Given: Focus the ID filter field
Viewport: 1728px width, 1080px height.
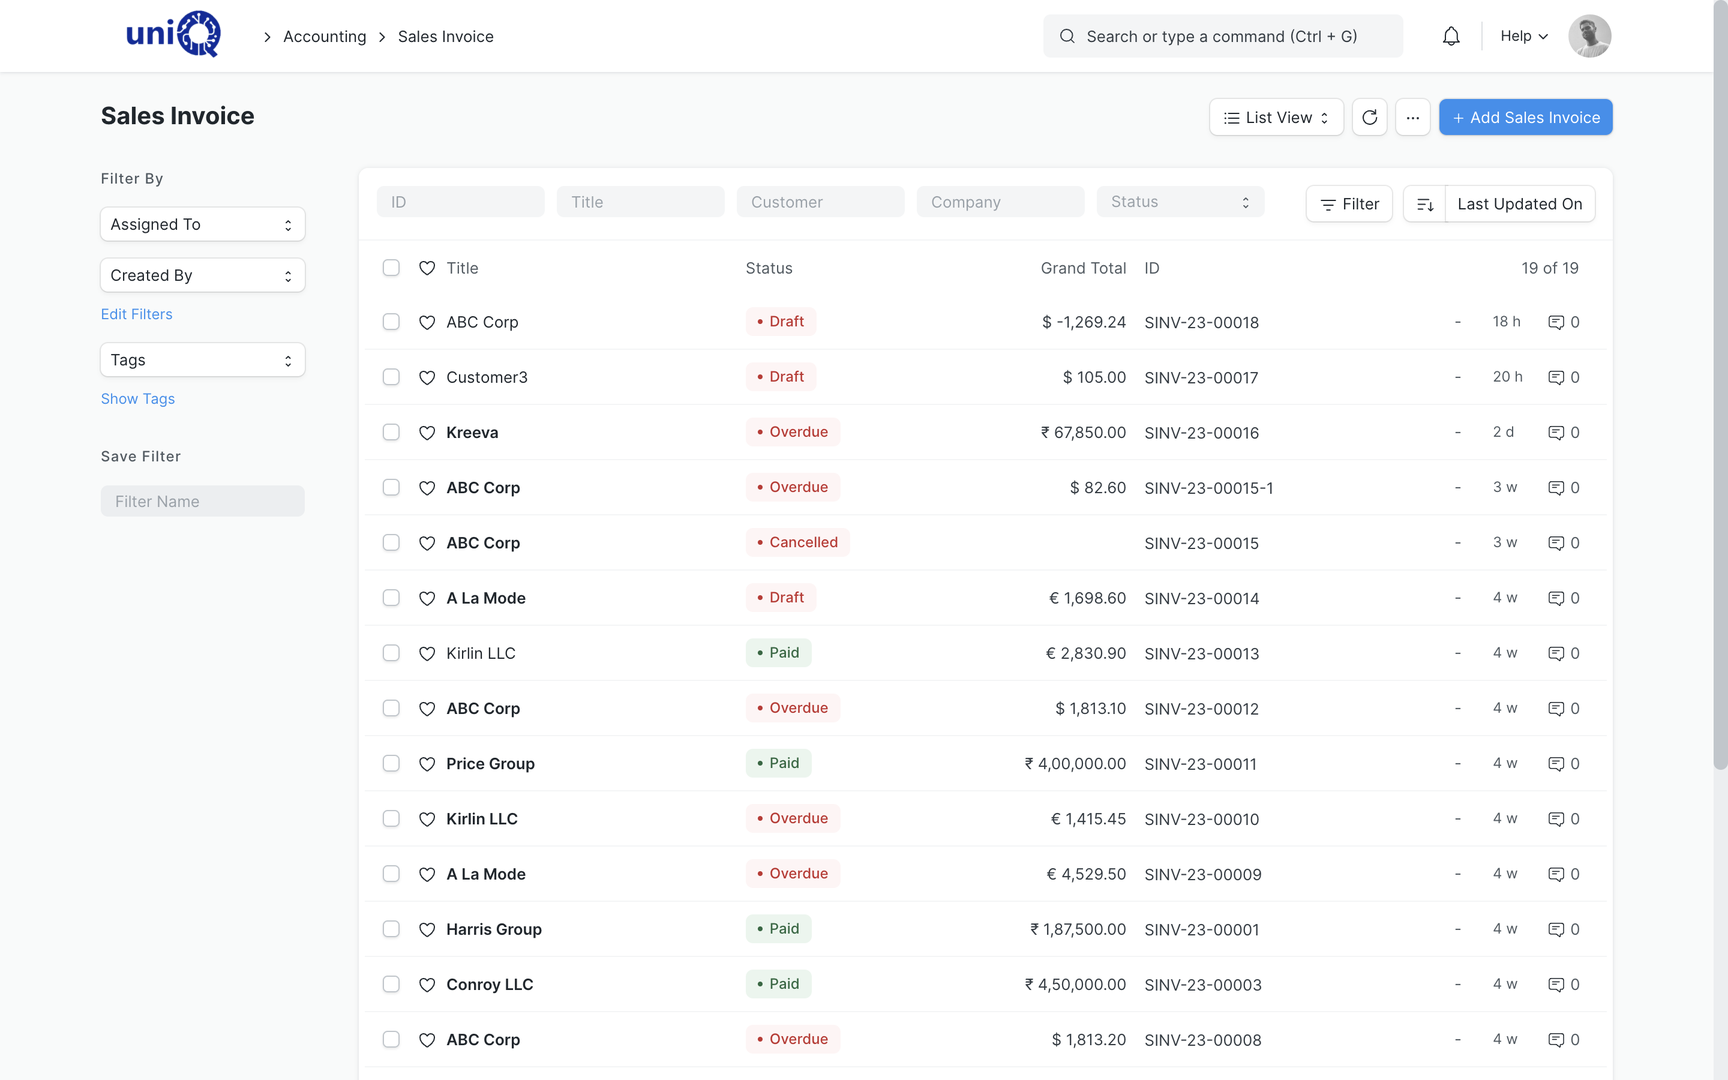Looking at the screenshot, I should click(x=460, y=202).
